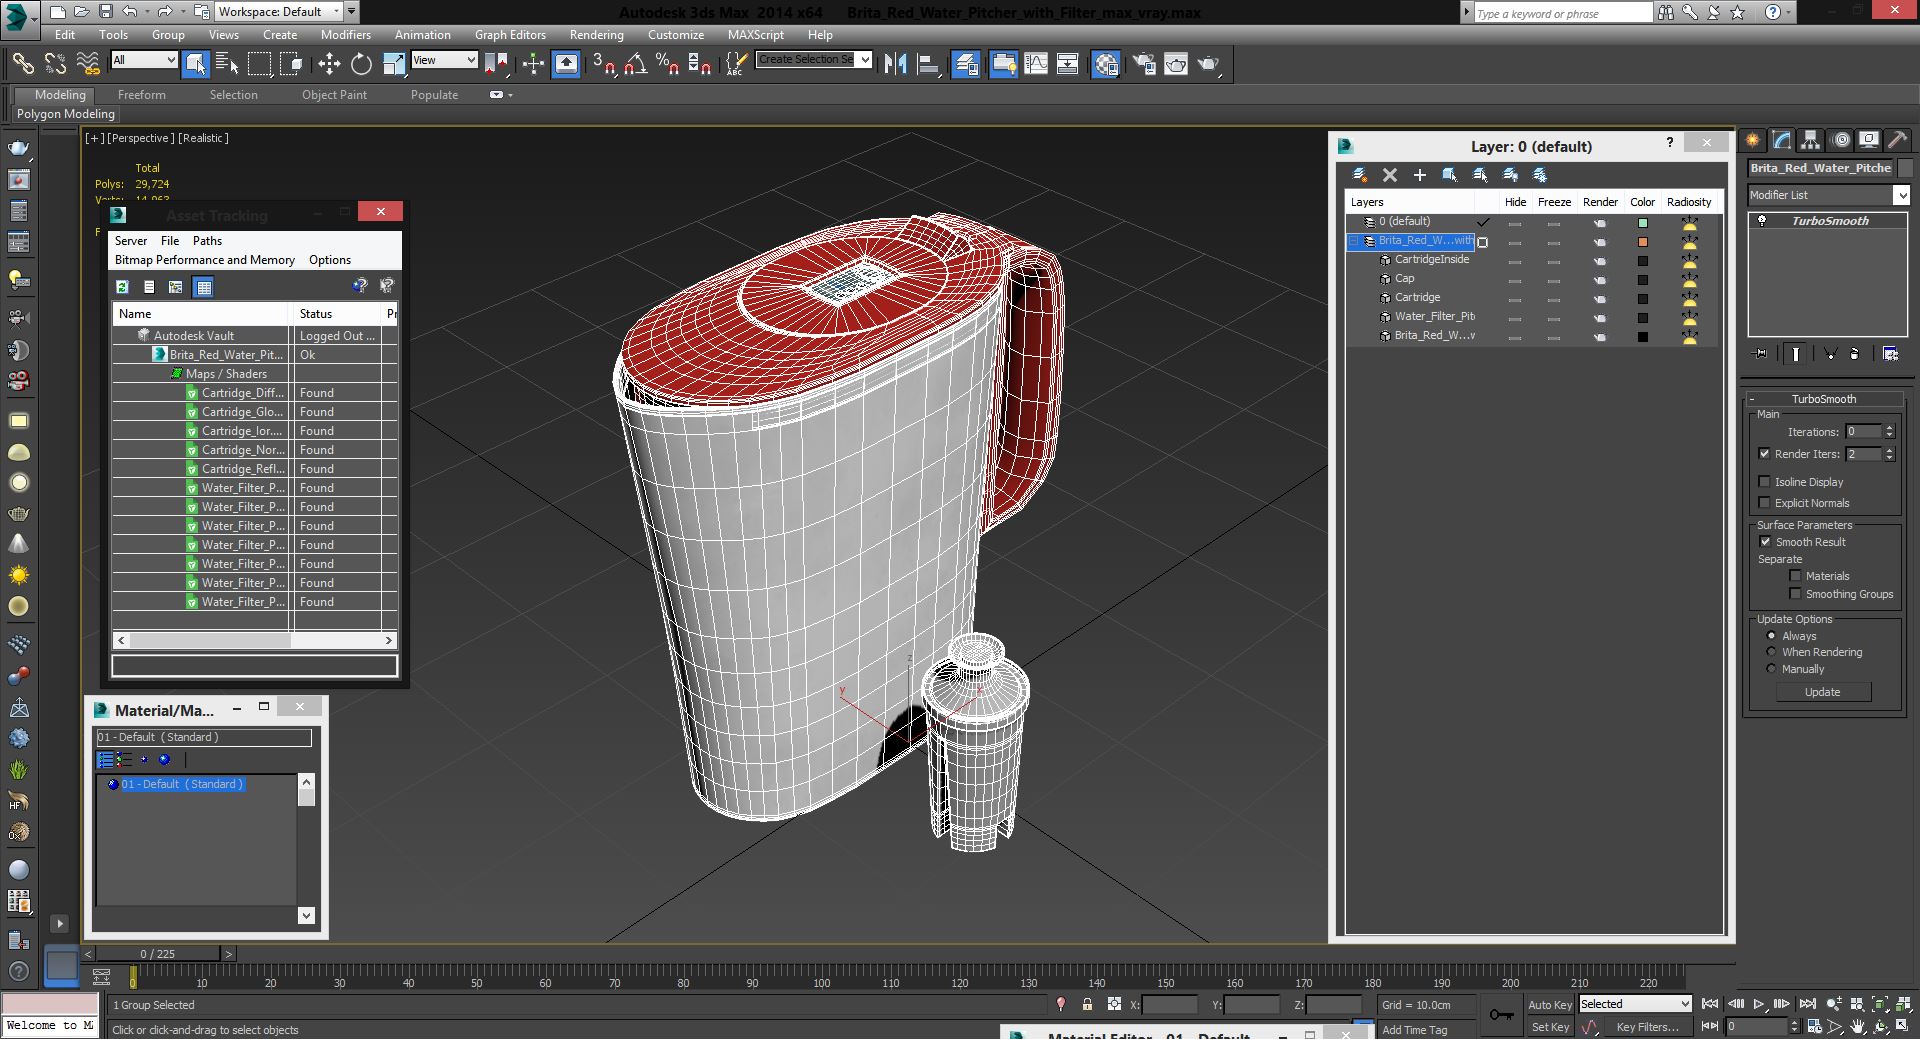Toggle selection lock padlock in status bar

[x=1087, y=1004]
